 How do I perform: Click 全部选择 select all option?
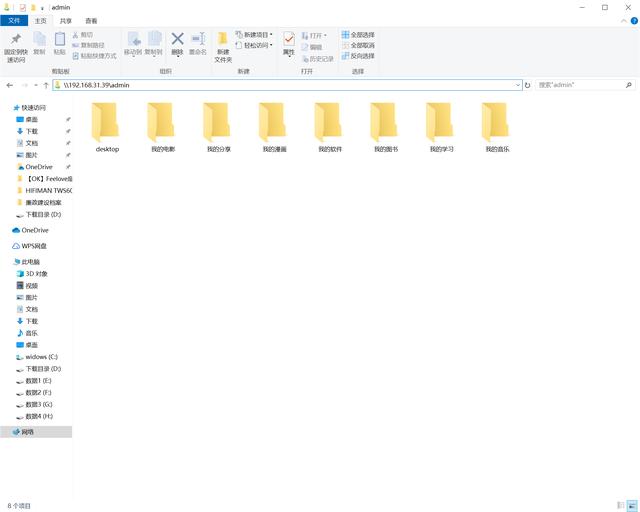click(358, 34)
